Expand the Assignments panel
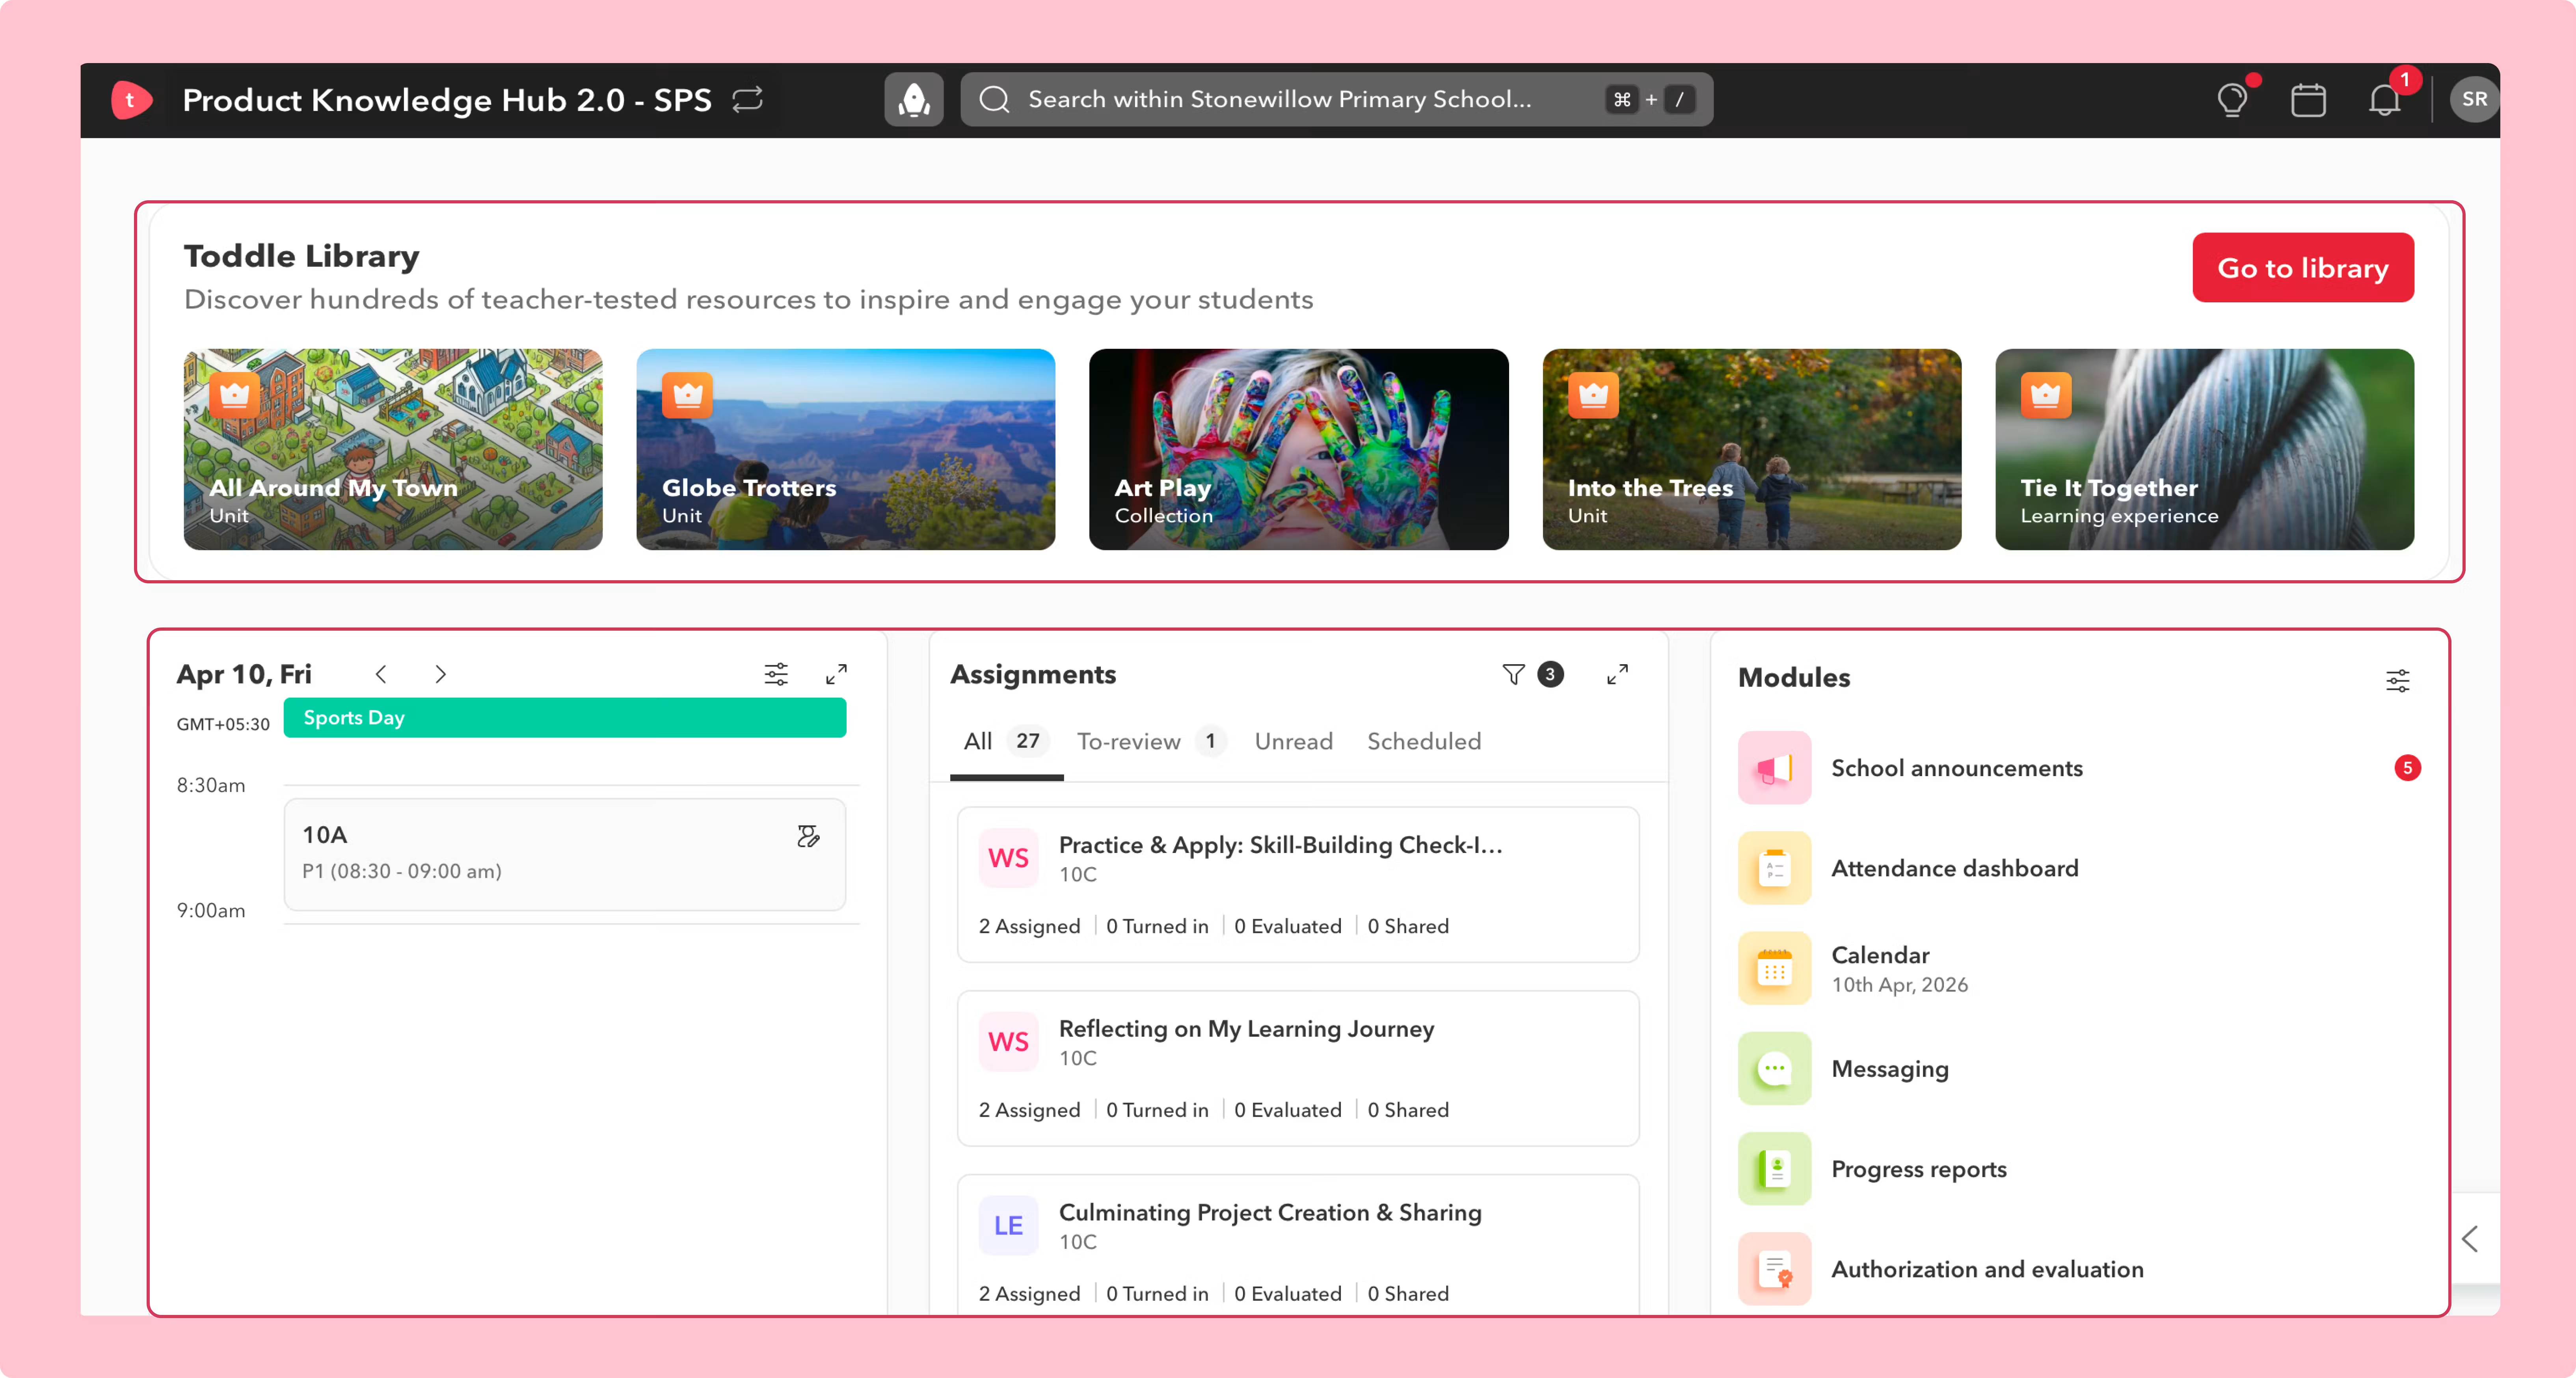The image size is (2576, 1378). point(1617,674)
